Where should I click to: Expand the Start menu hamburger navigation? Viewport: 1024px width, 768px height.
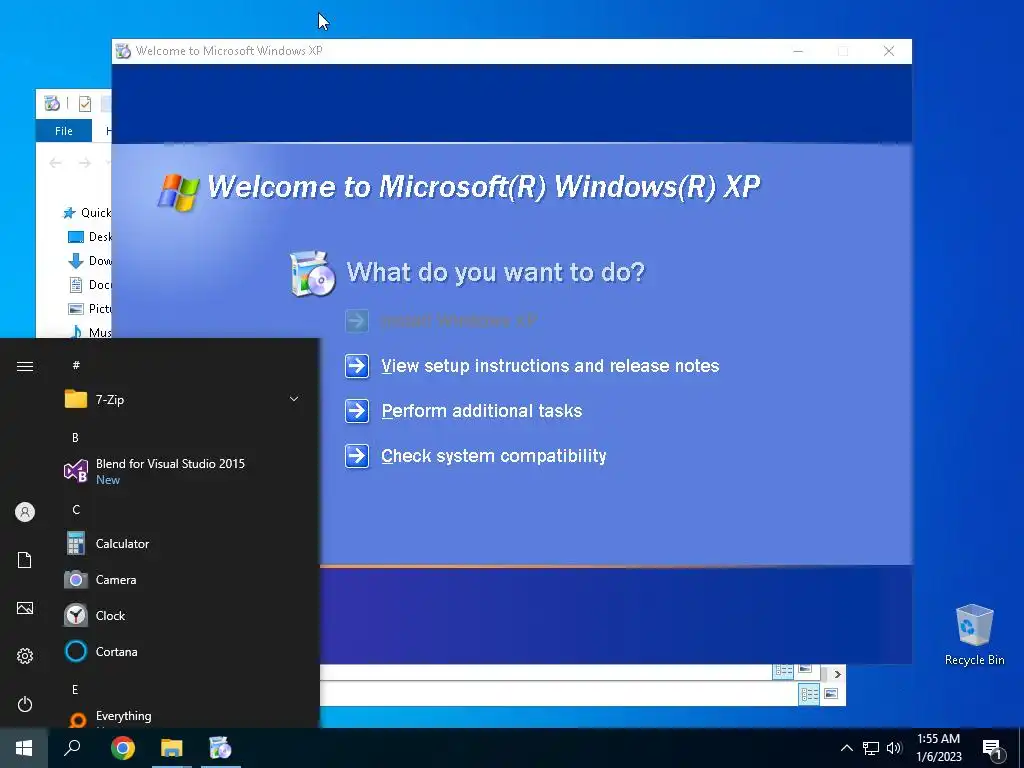click(25, 366)
